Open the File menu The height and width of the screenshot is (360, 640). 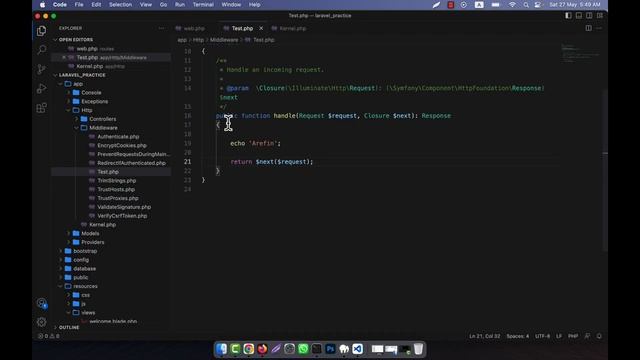point(79,5)
